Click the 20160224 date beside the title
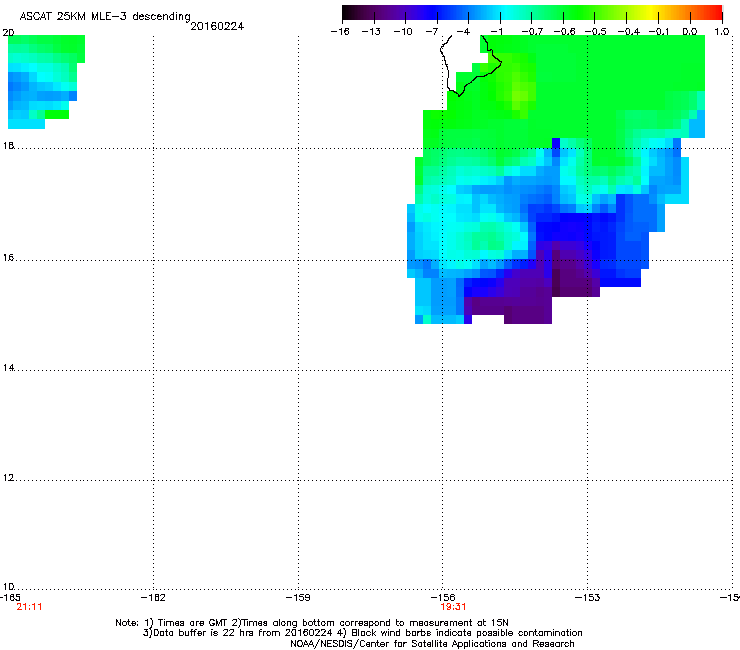 [x=217, y=26]
